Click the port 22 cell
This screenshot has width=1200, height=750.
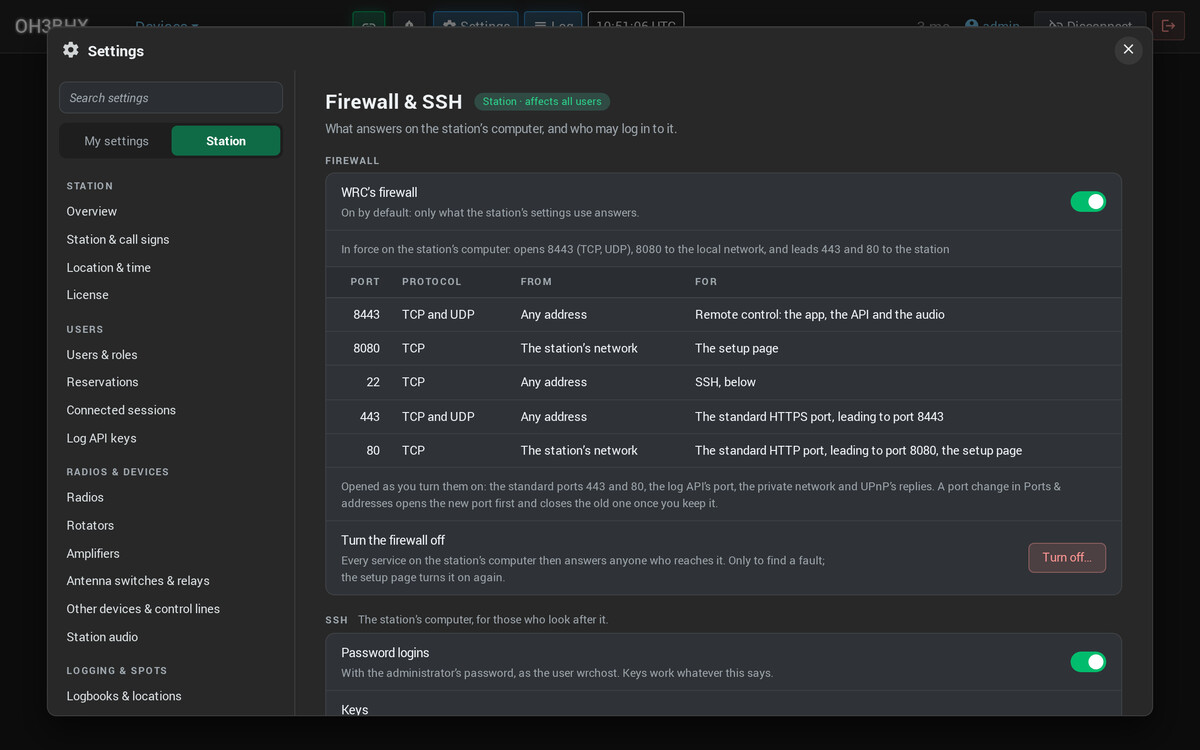point(373,382)
